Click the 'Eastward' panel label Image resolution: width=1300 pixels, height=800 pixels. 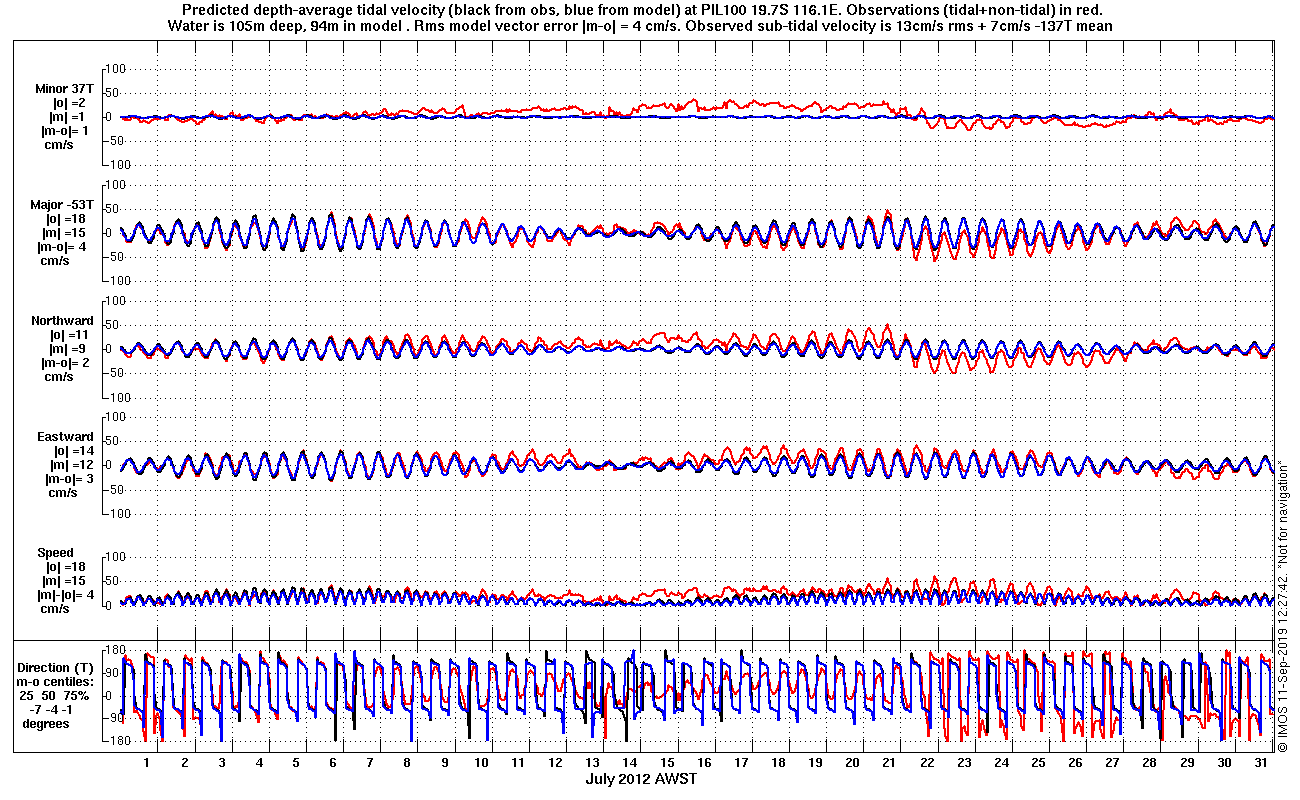[65, 437]
